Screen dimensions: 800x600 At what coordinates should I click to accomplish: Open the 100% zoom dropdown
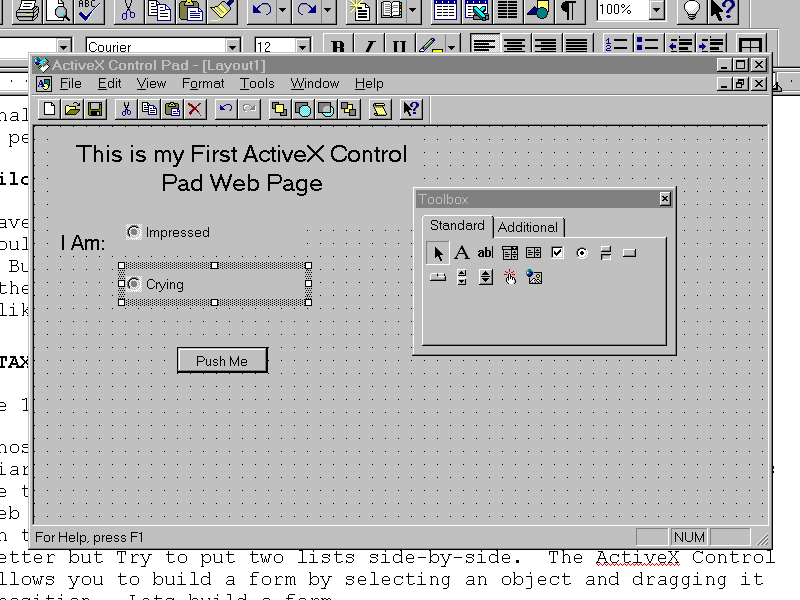tap(656, 11)
